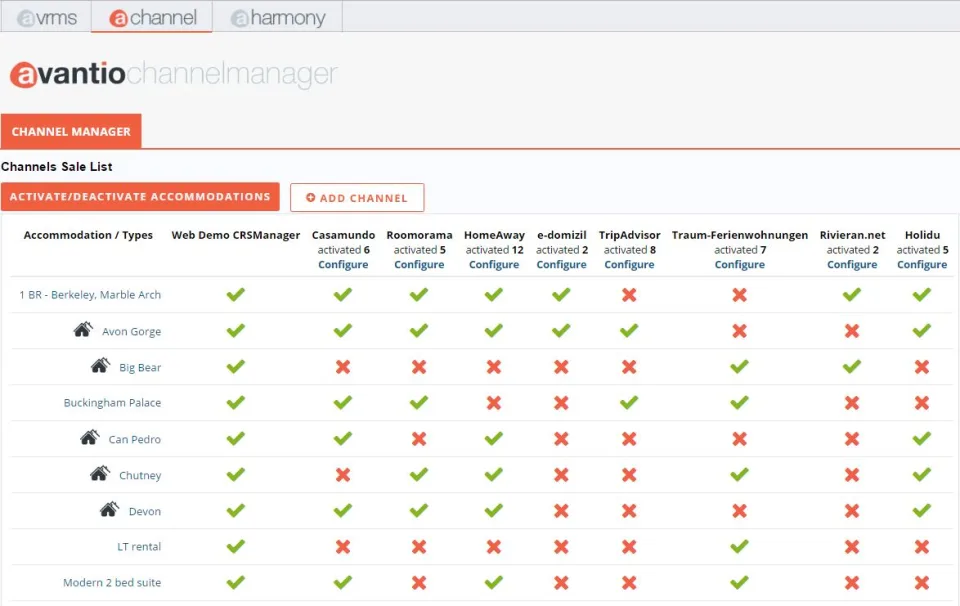The height and width of the screenshot is (606, 960).
Task: Click Holidu checkmark for Can Pedro
Action: tap(922, 438)
